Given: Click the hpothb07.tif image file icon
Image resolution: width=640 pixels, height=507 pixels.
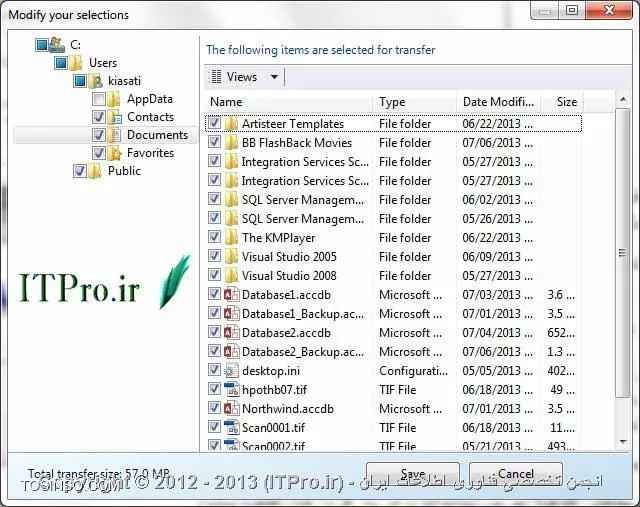Looking at the screenshot, I should 231,389.
